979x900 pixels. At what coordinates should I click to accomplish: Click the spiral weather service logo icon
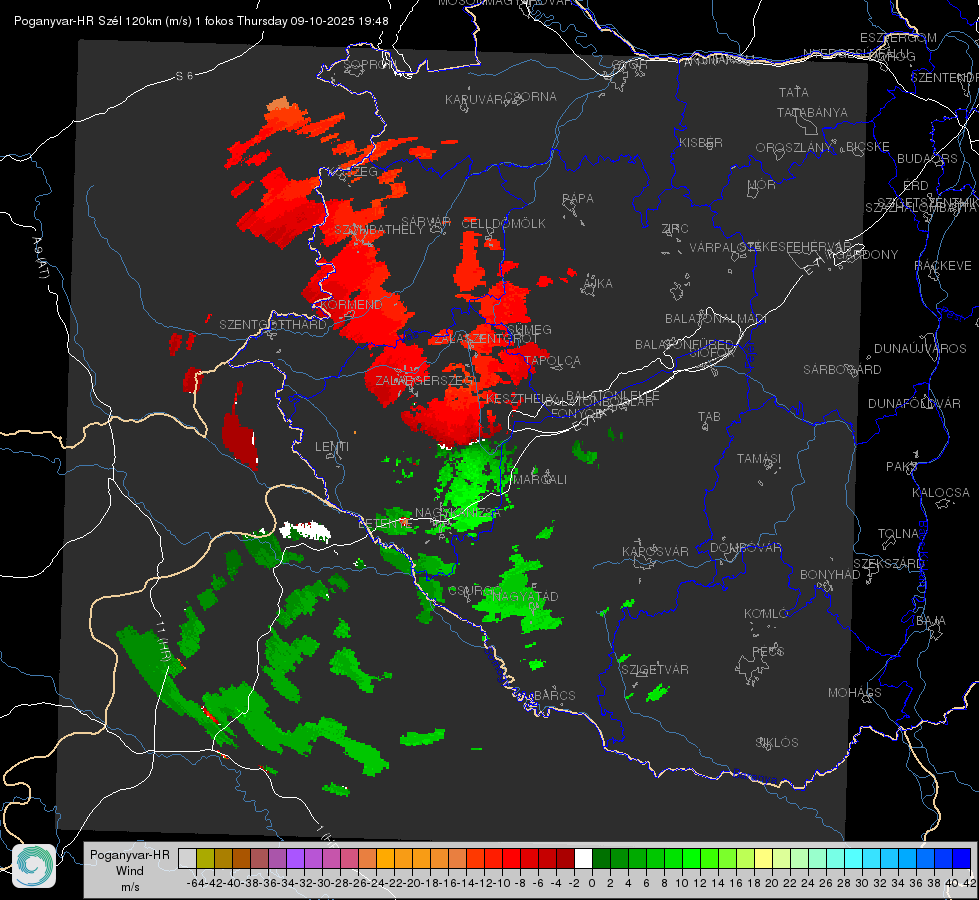click(x=34, y=866)
